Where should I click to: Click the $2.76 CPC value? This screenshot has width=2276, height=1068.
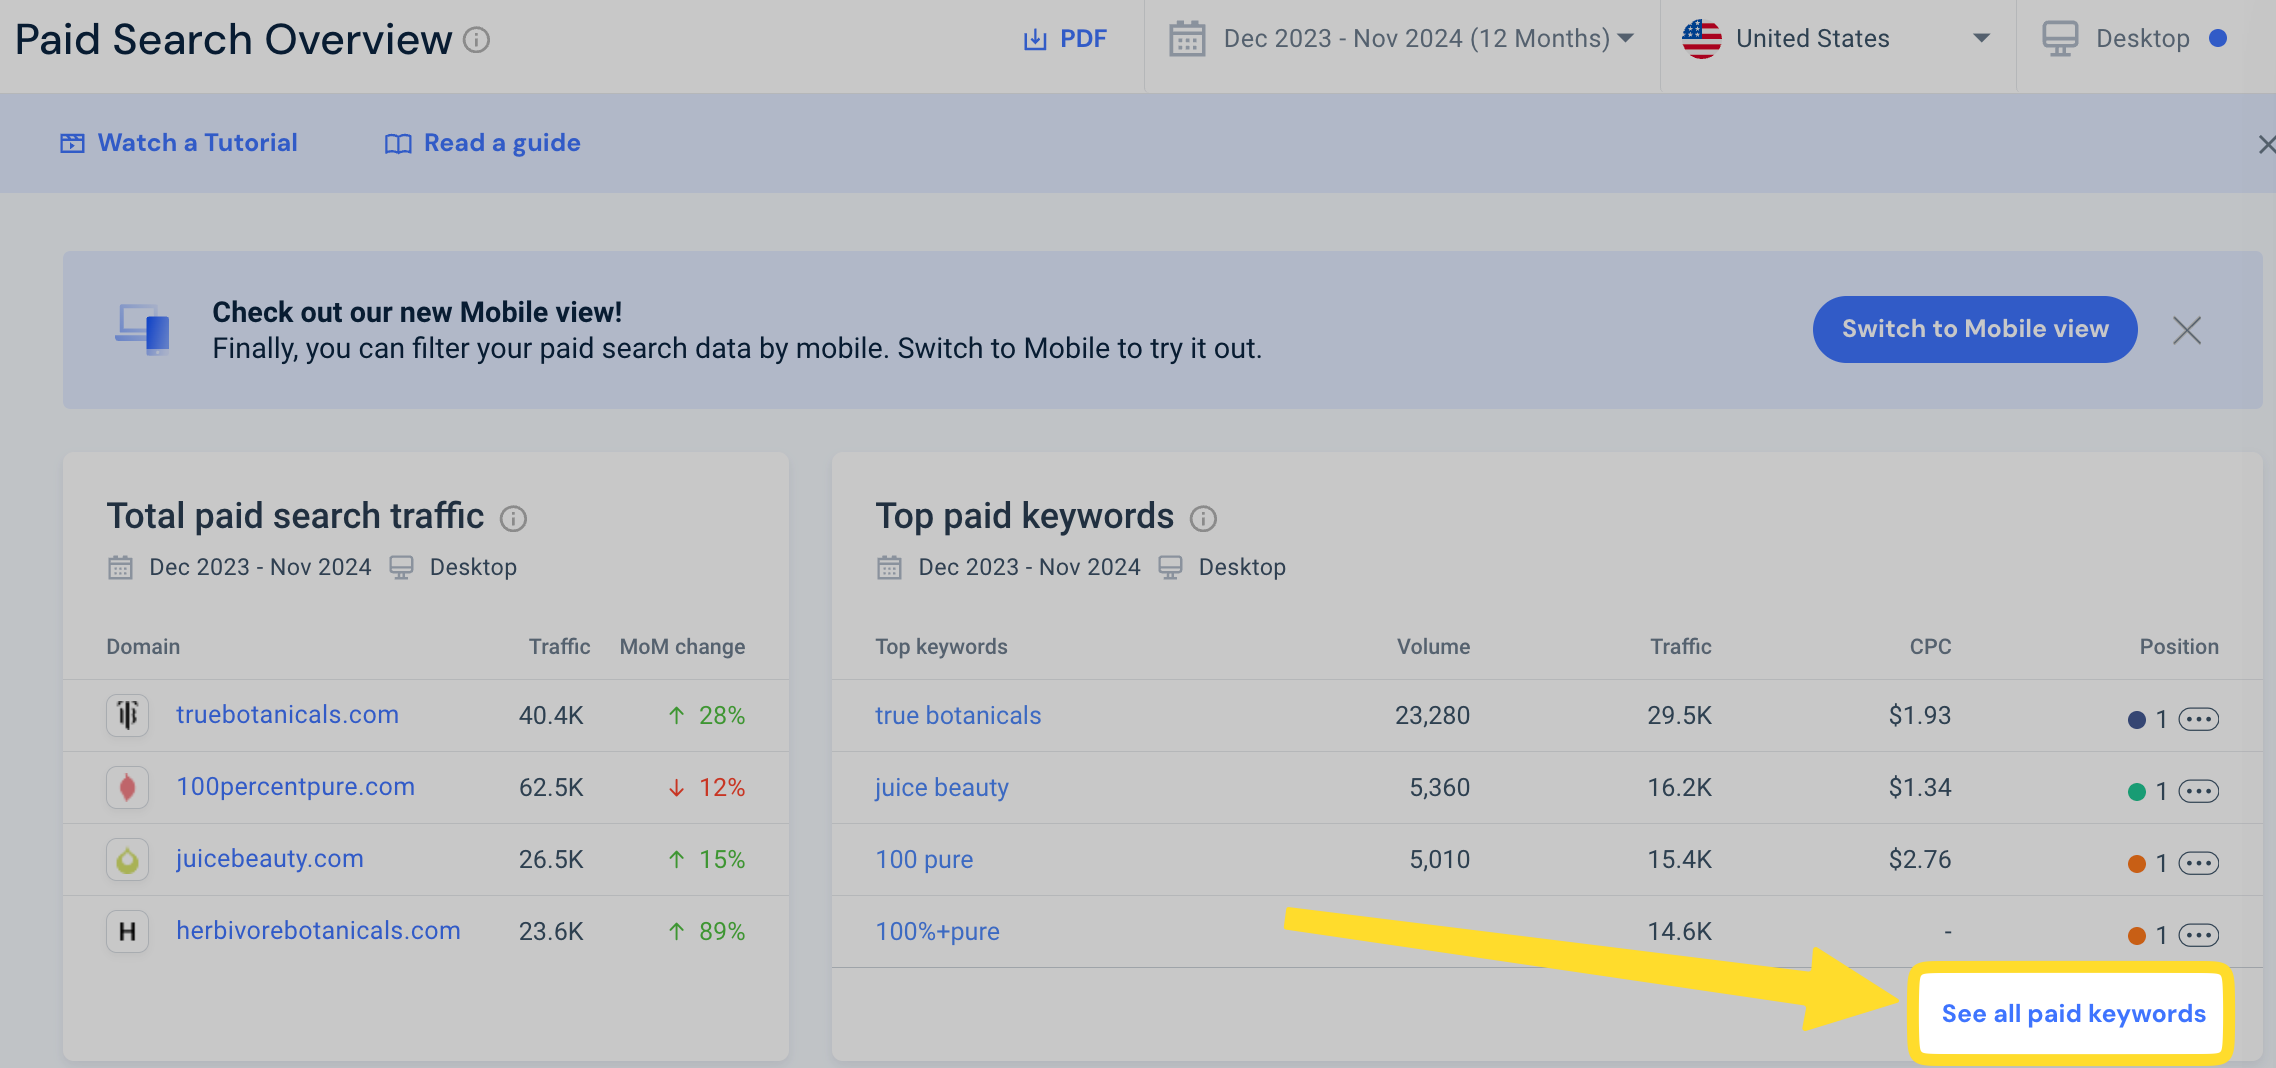[x=1920, y=859]
